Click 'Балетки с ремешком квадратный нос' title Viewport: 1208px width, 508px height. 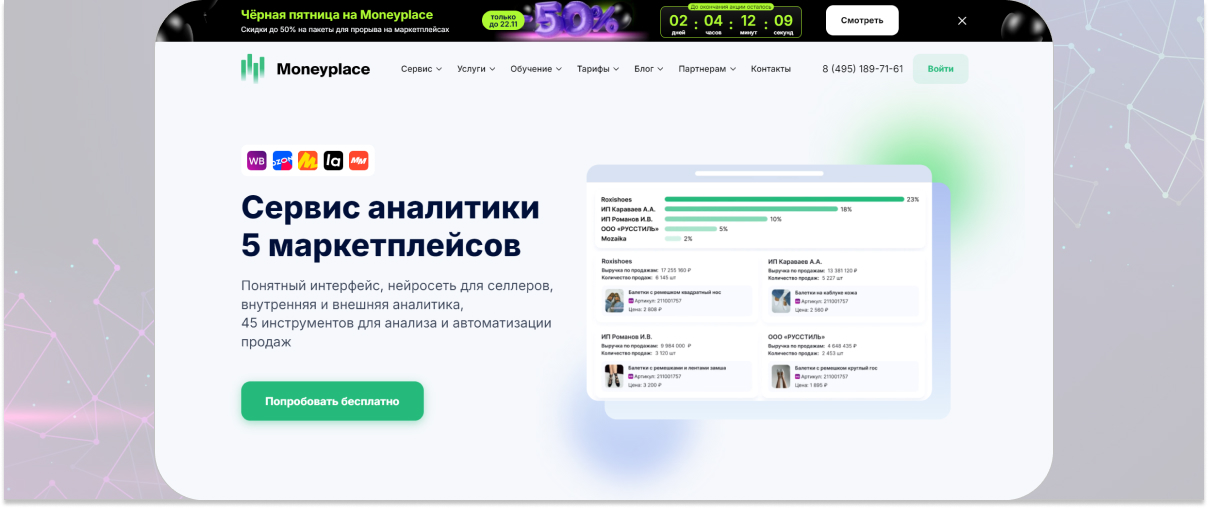pyautogui.click(x=674, y=293)
